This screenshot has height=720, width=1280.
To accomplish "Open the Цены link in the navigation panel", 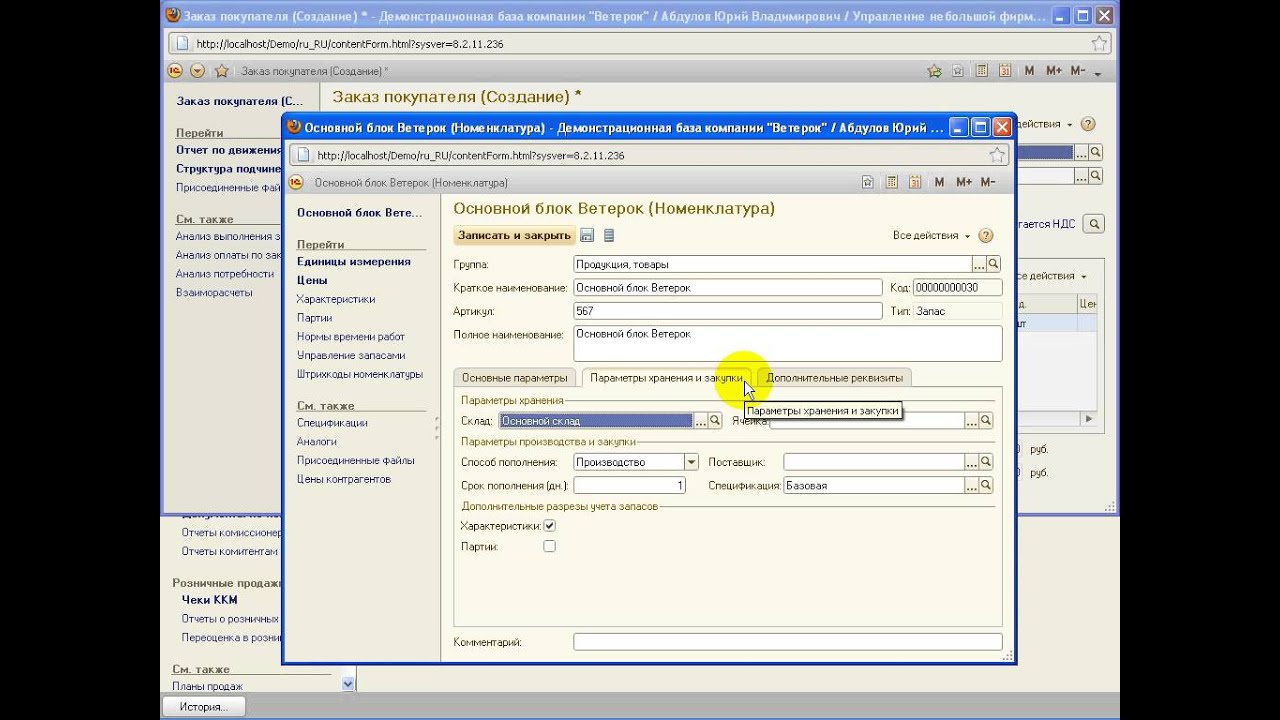I will point(312,281).
